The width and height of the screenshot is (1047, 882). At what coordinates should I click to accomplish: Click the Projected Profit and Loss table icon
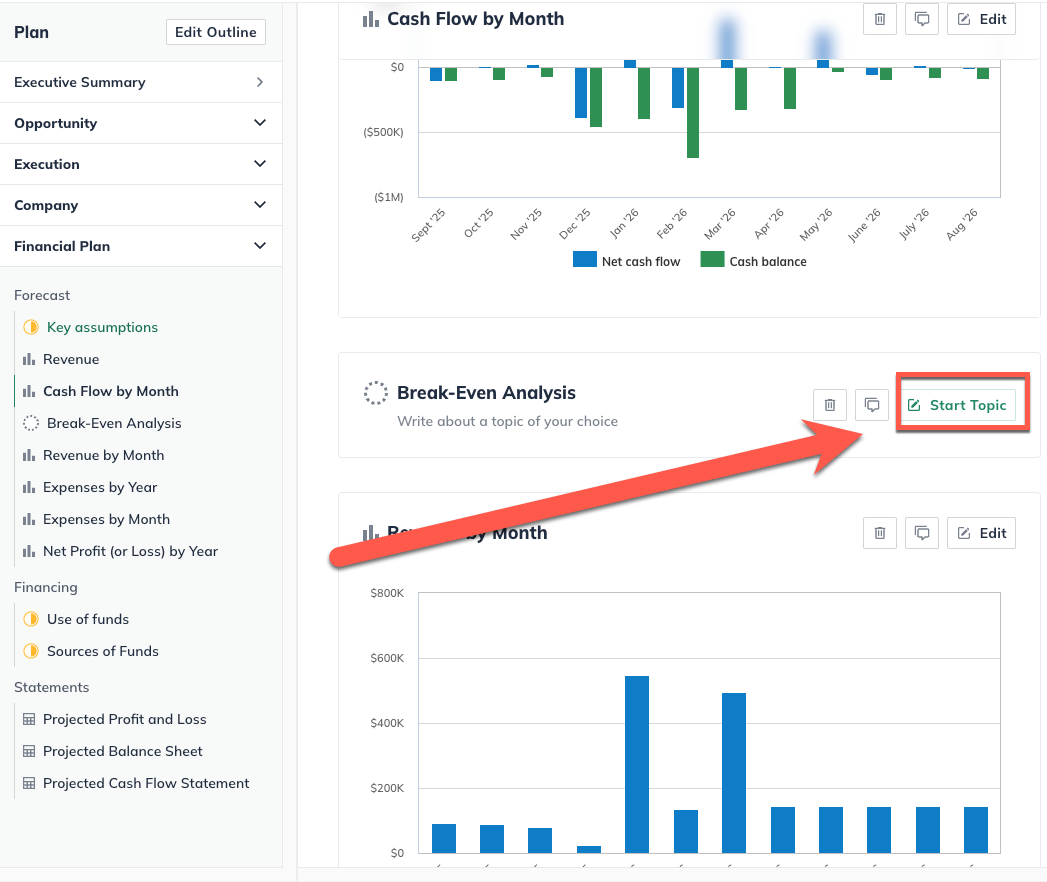(x=29, y=719)
